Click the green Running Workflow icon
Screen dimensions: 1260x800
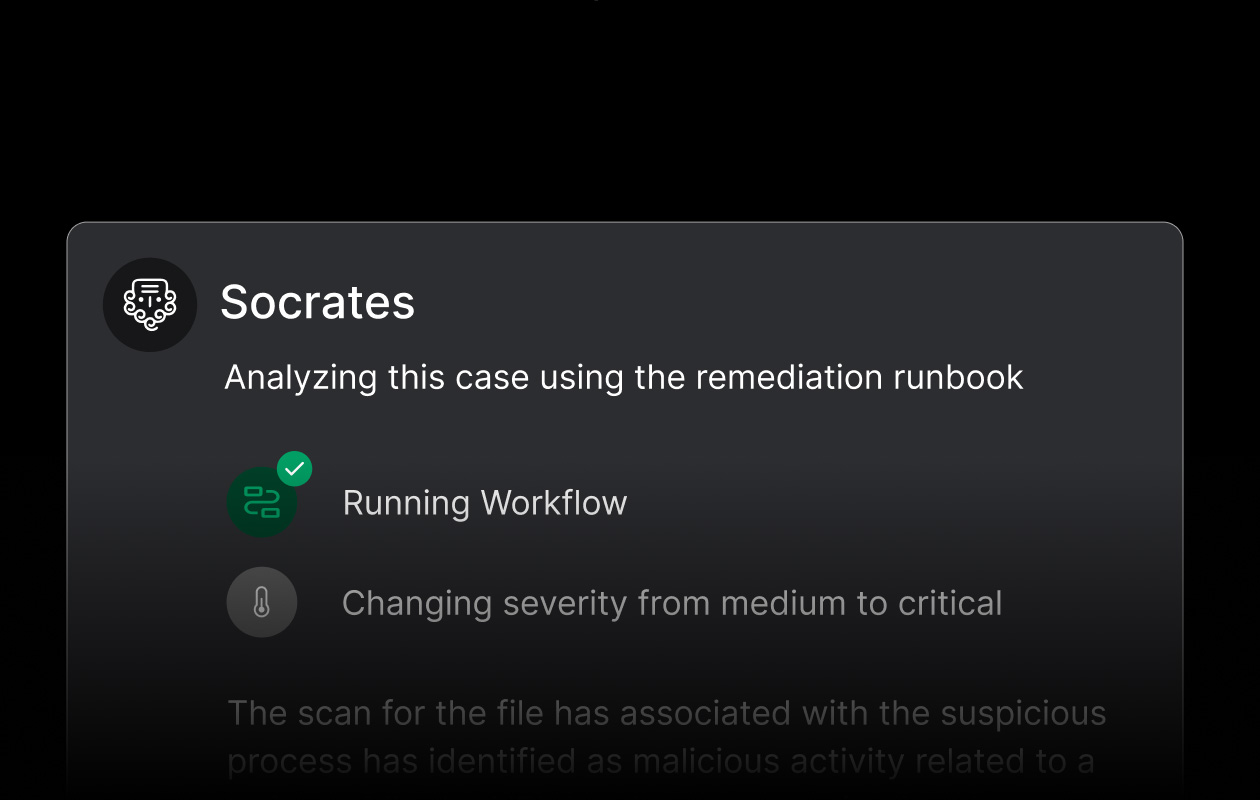[261, 502]
